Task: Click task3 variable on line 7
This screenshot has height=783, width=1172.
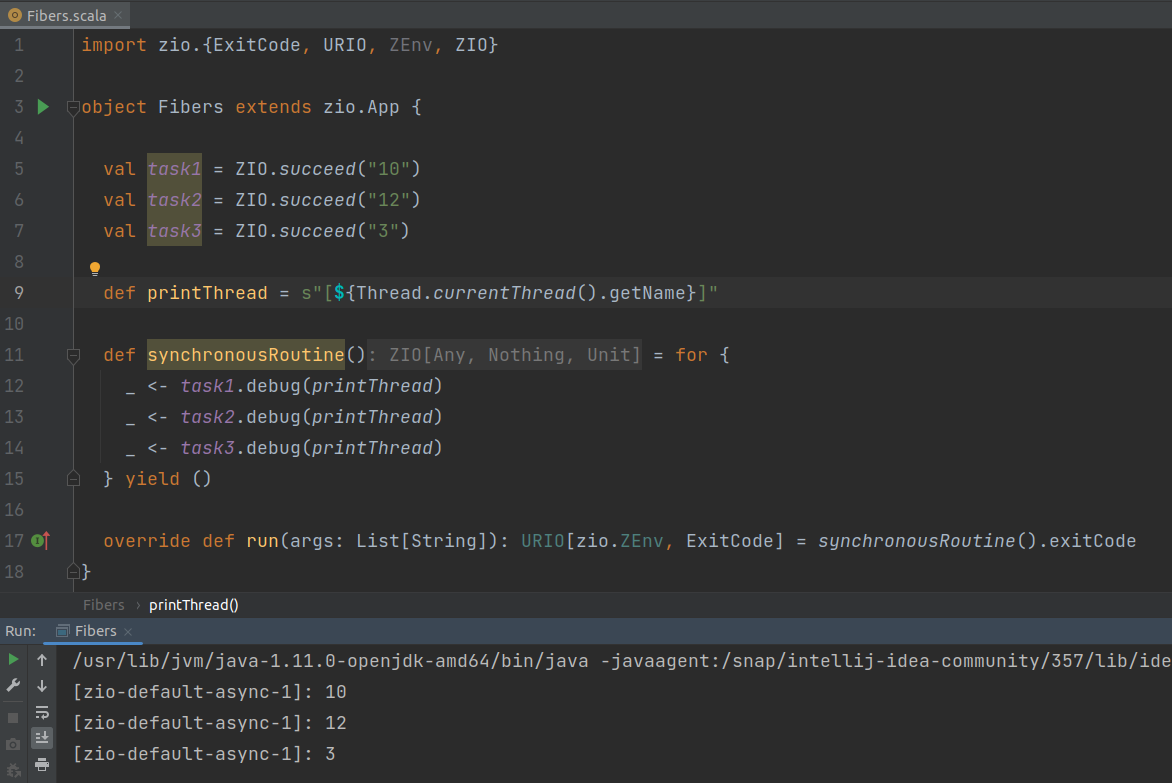Action: click(x=174, y=231)
